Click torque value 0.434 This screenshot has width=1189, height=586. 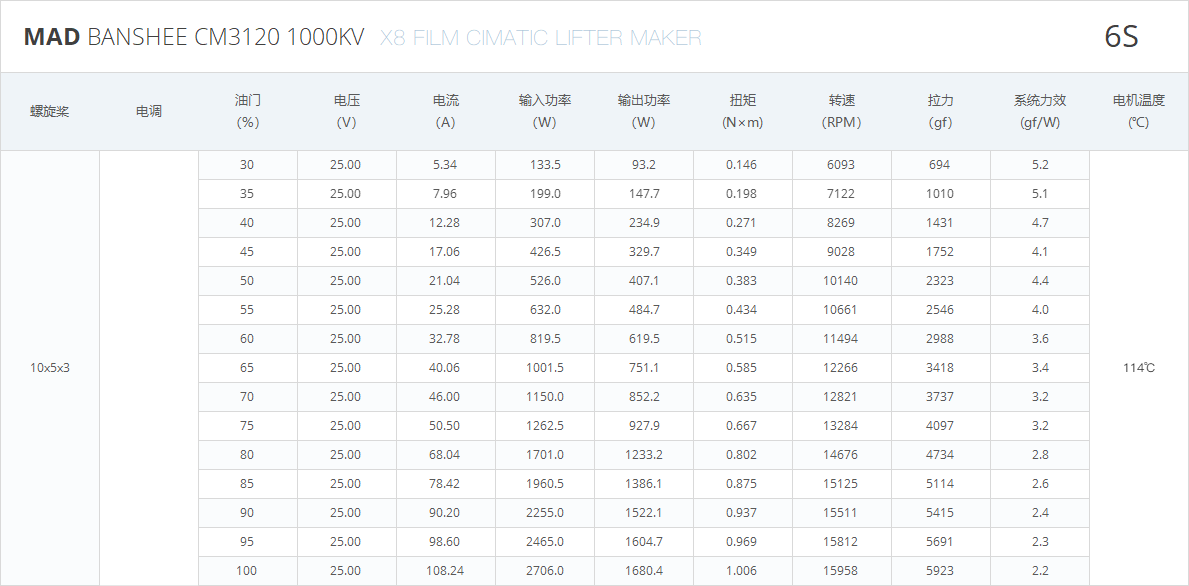tap(742, 309)
